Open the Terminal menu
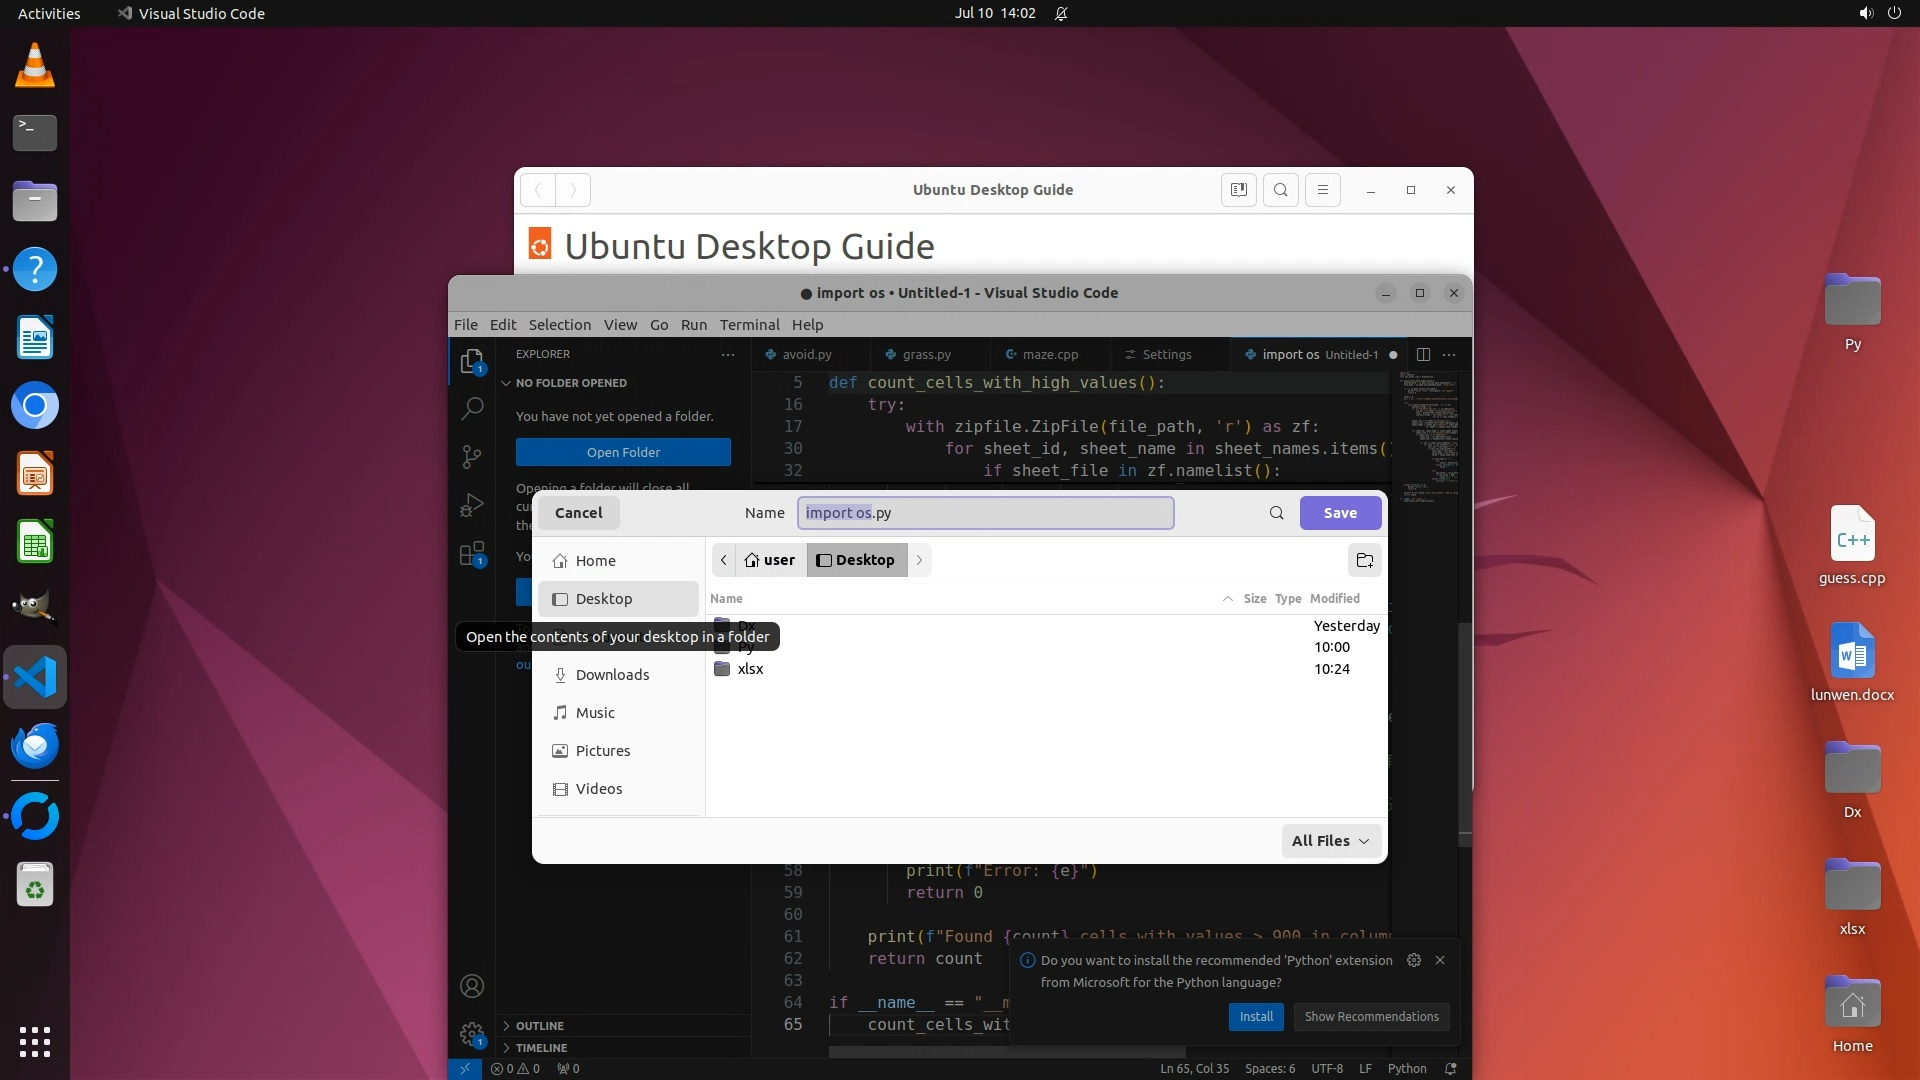Image resolution: width=1920 pixels, height=1080 pixels. pos(749,325)
